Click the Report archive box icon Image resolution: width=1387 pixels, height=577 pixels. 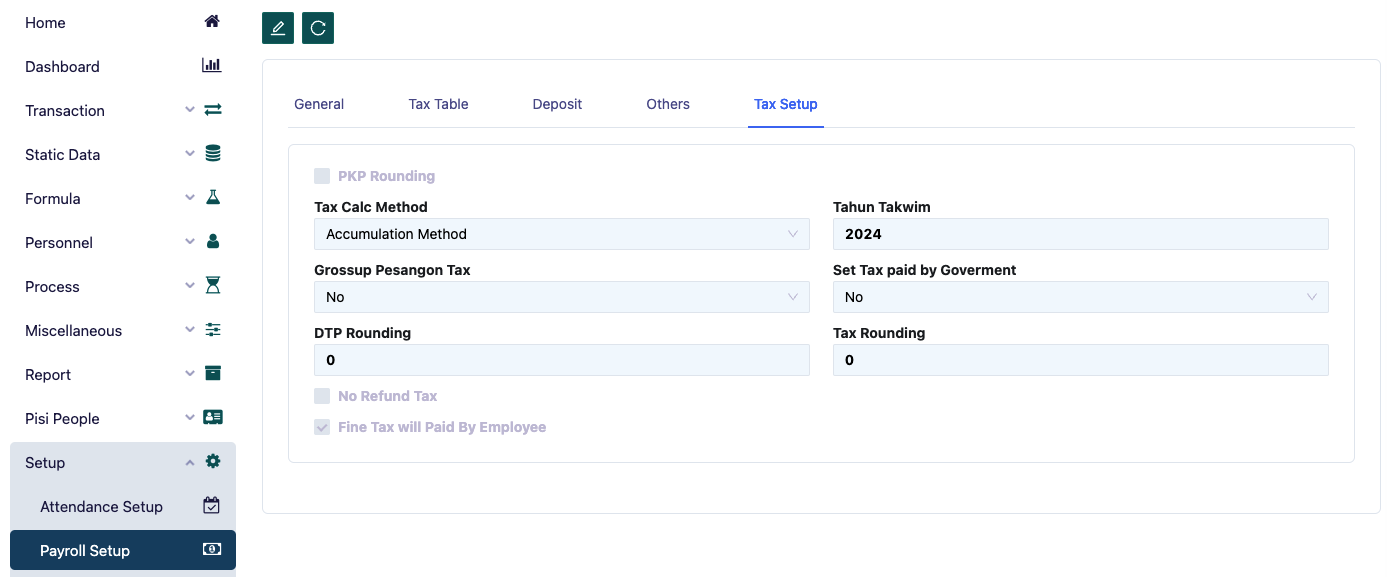212,374
